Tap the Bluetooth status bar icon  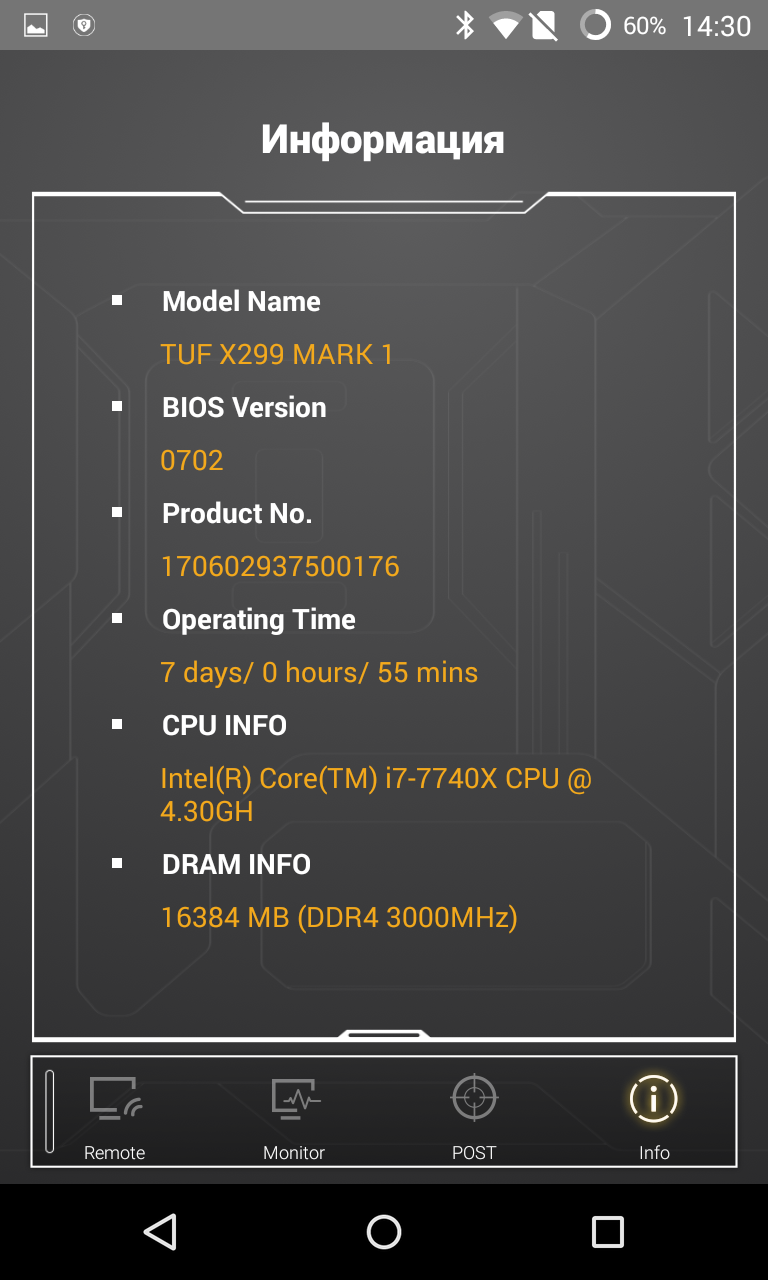465,25
